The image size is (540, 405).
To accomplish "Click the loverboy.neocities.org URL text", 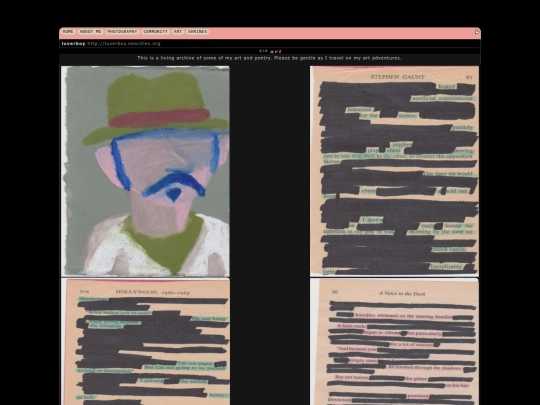I will pyautogui.click(x=124, y=43).
